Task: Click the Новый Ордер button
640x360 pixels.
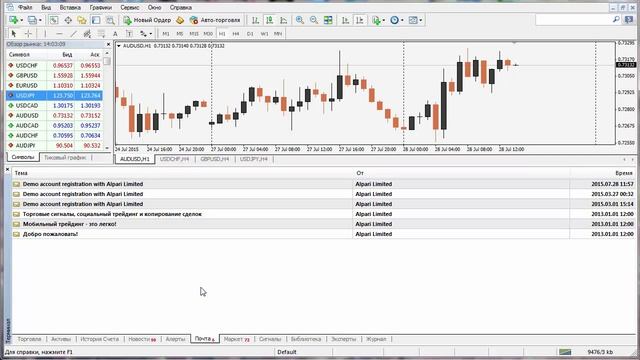Action: pyautogui.click(x=147, y=20)
